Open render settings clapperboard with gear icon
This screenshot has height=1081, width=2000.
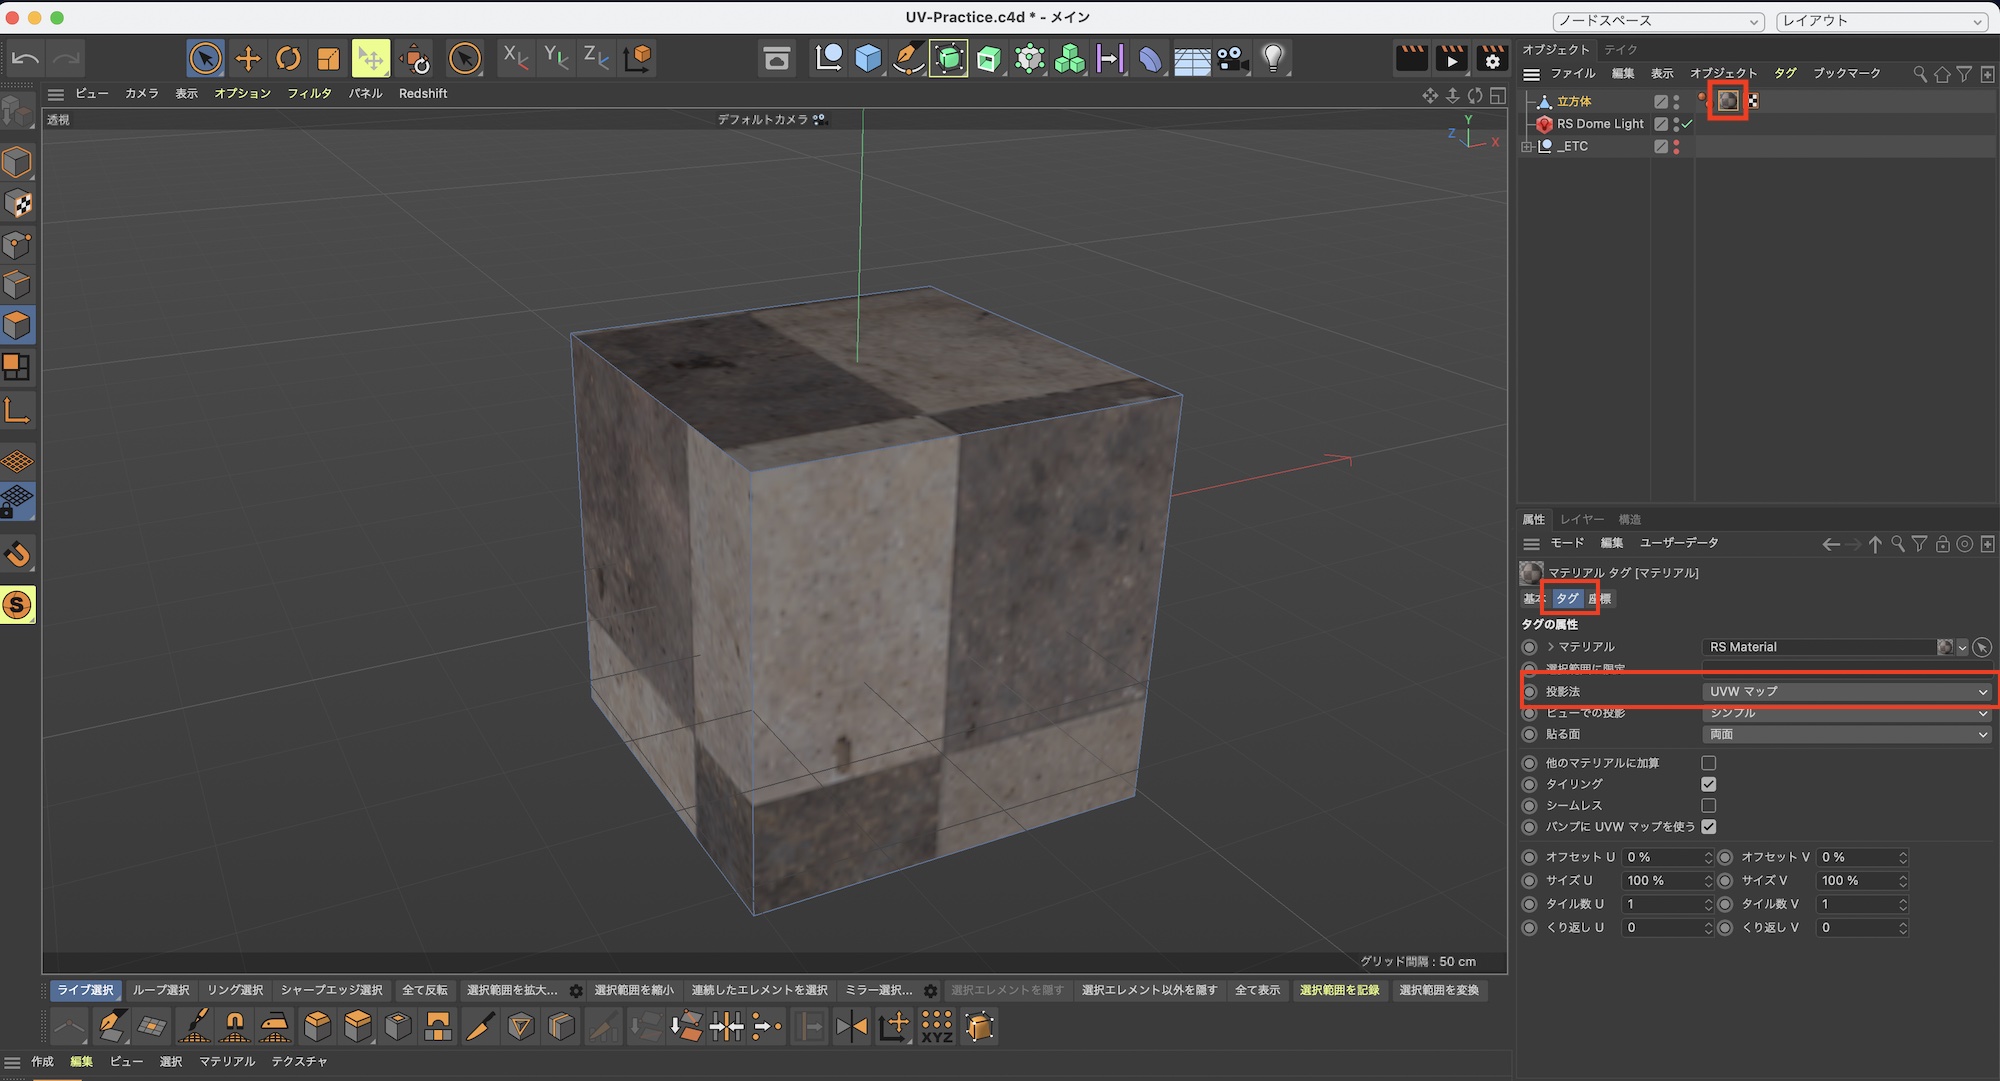click(x=1492, y=59)
